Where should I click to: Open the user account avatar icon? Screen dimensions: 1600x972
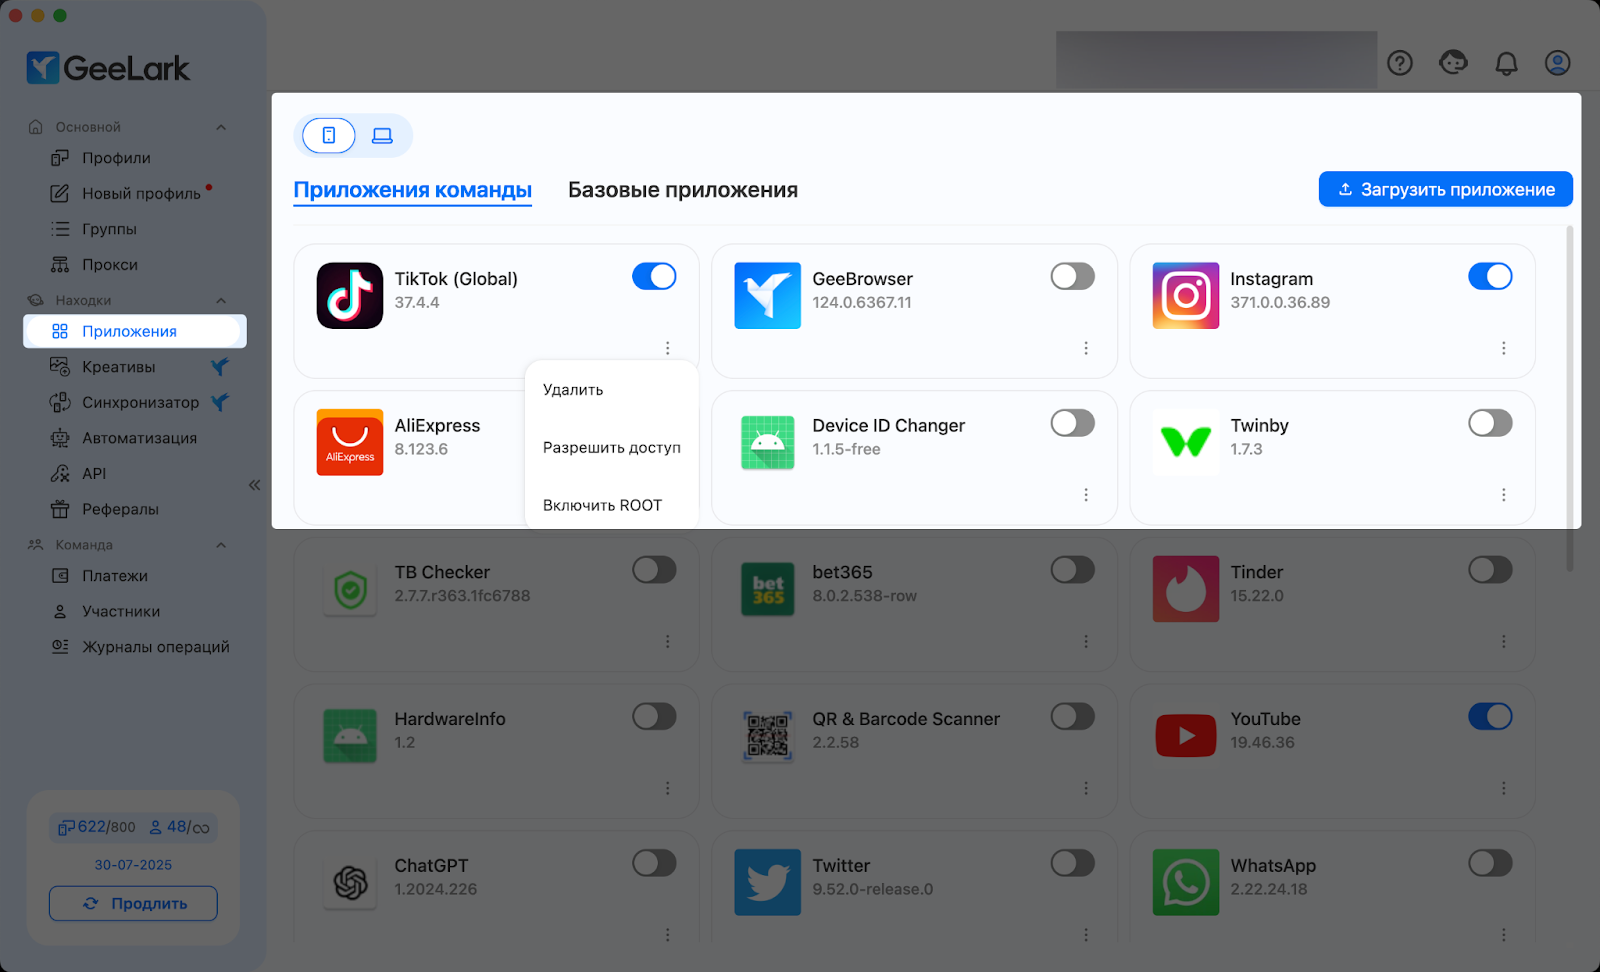(x=1558, y=63)
